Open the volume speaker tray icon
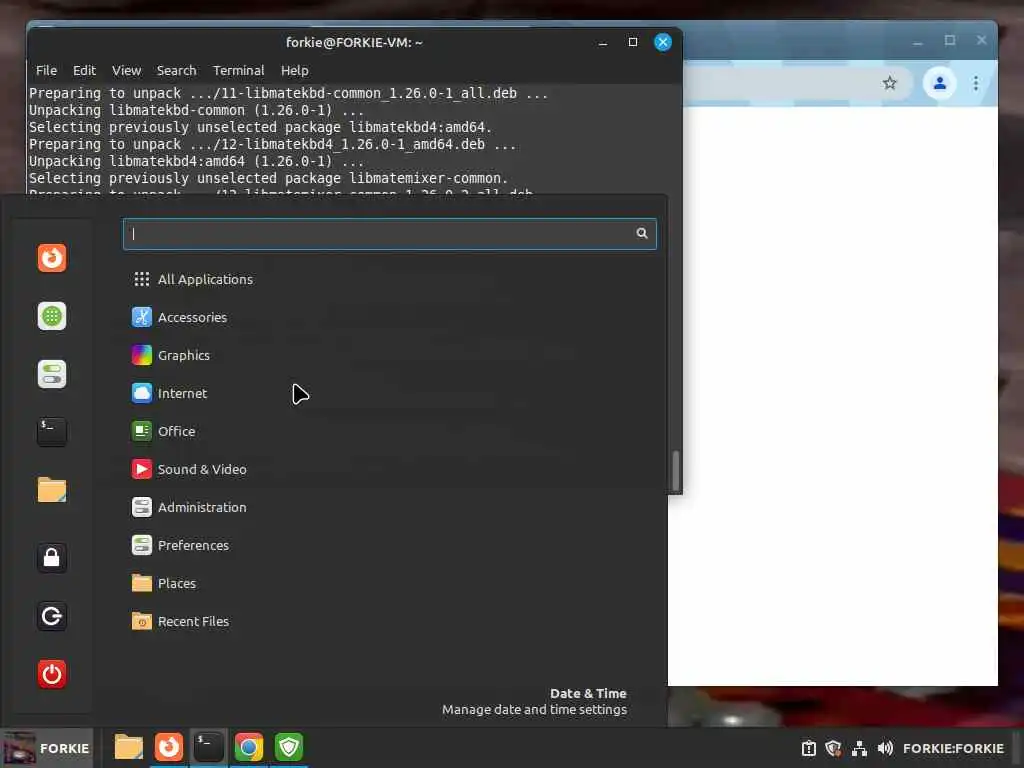The height and width of the screenshot is (768, 1024). [x=885, y=748]
